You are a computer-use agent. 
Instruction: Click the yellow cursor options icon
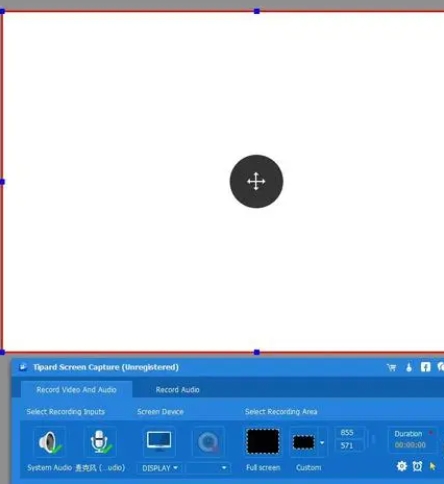pos(433,466)
